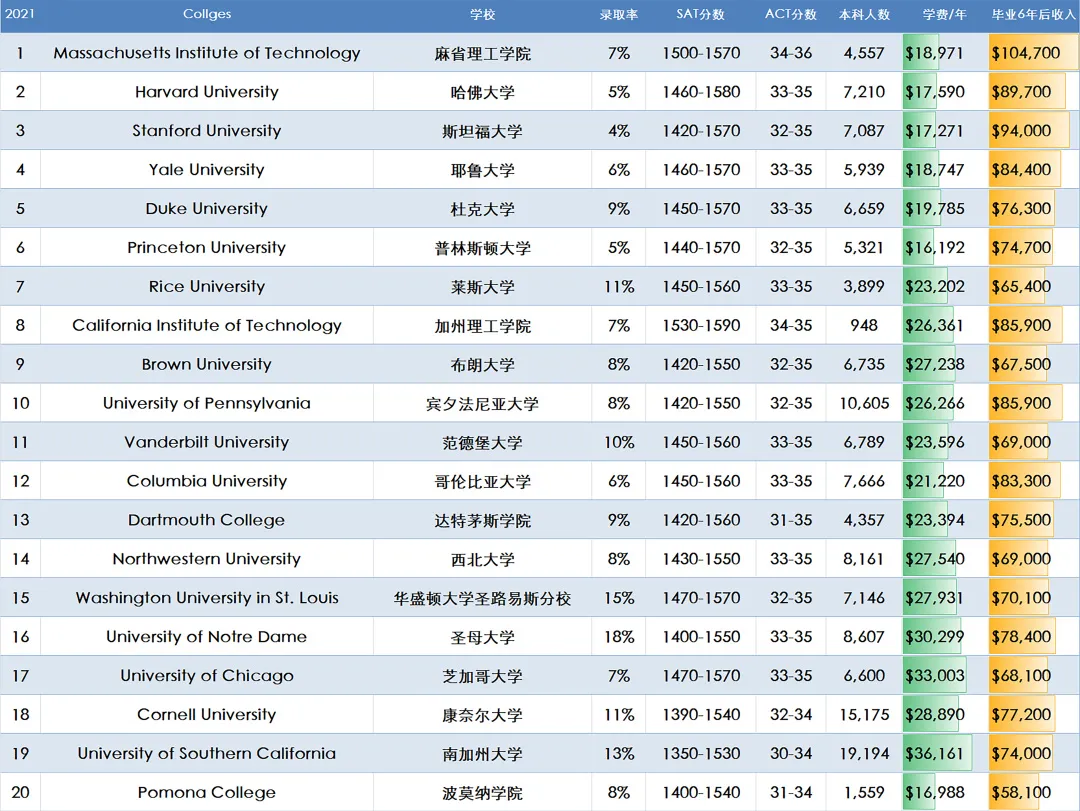This screenshot has height=811, width=1080.
Task: Select the '斯坦福大学' cell
Action: 482,132
